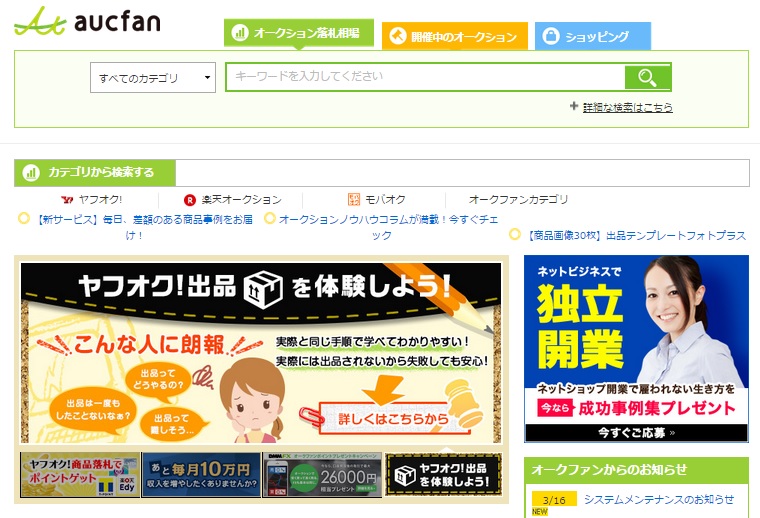Click the box icon in main banner title
The width and height of the screenshot is (760, 518).
(x=263, y=289)
